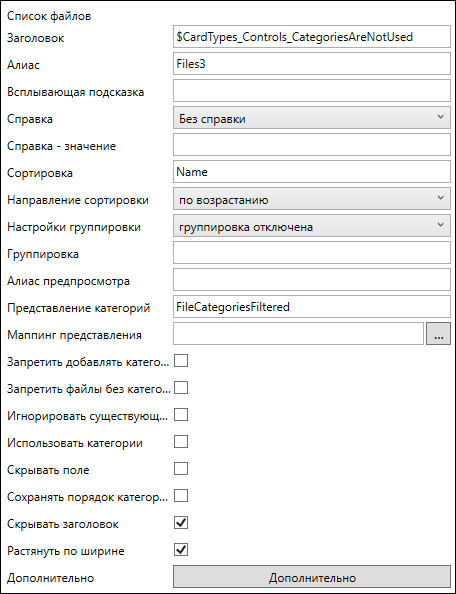This screenshot has width=456, height=594.
Task: Toggle Игнорировать существующие checkbox
Action: [x=181, y=415]
